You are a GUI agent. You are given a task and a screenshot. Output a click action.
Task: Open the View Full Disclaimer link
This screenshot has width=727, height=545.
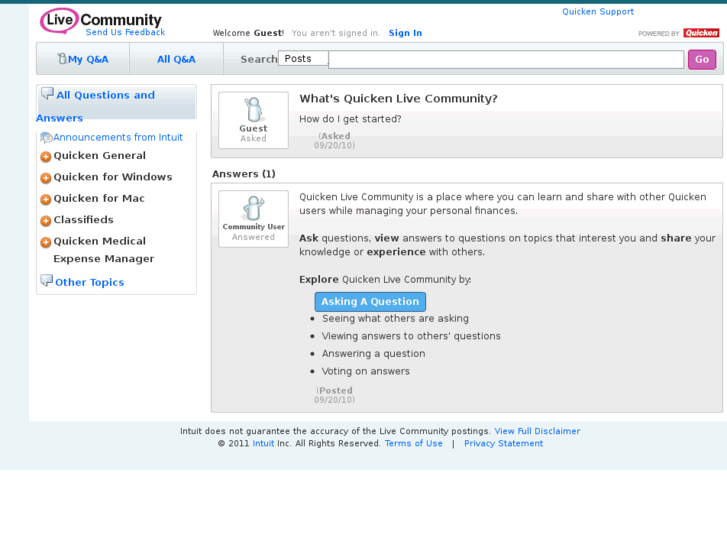pyautogui.click(x=537, y=431)
